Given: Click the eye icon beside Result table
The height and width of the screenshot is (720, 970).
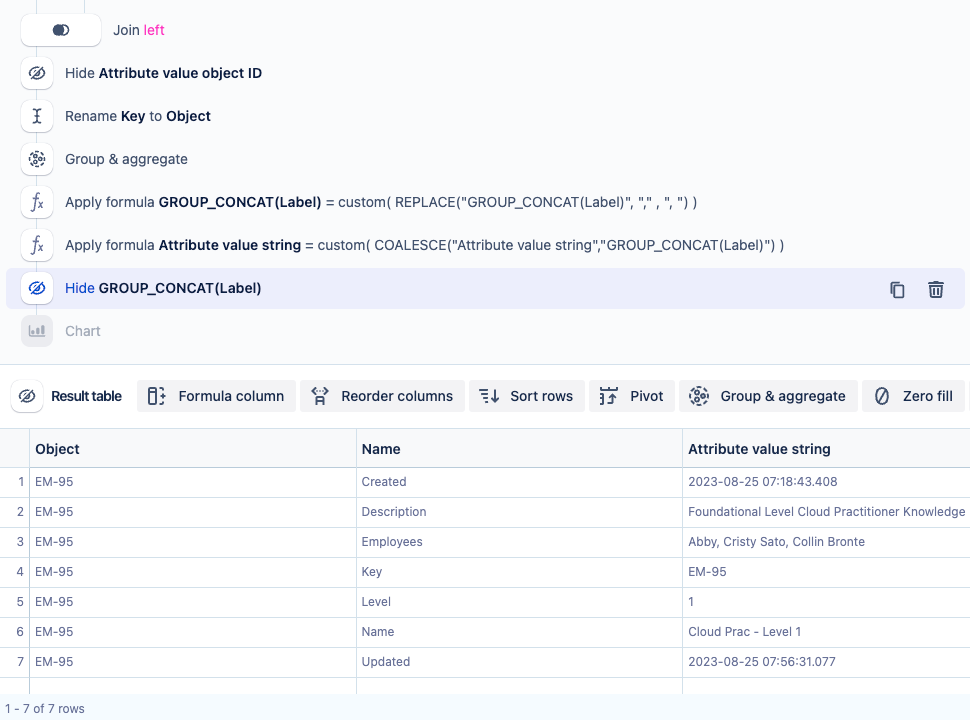Looking at the screenshot, I should pos(27,396).
